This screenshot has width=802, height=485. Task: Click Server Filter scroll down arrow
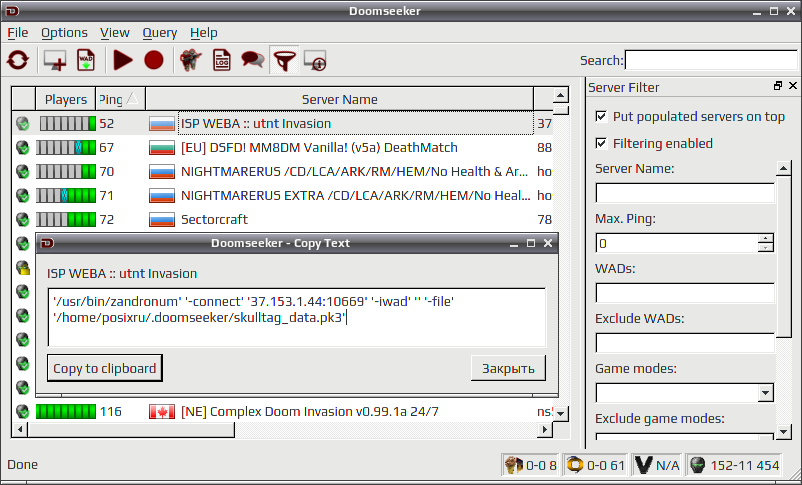pos(784,432)
